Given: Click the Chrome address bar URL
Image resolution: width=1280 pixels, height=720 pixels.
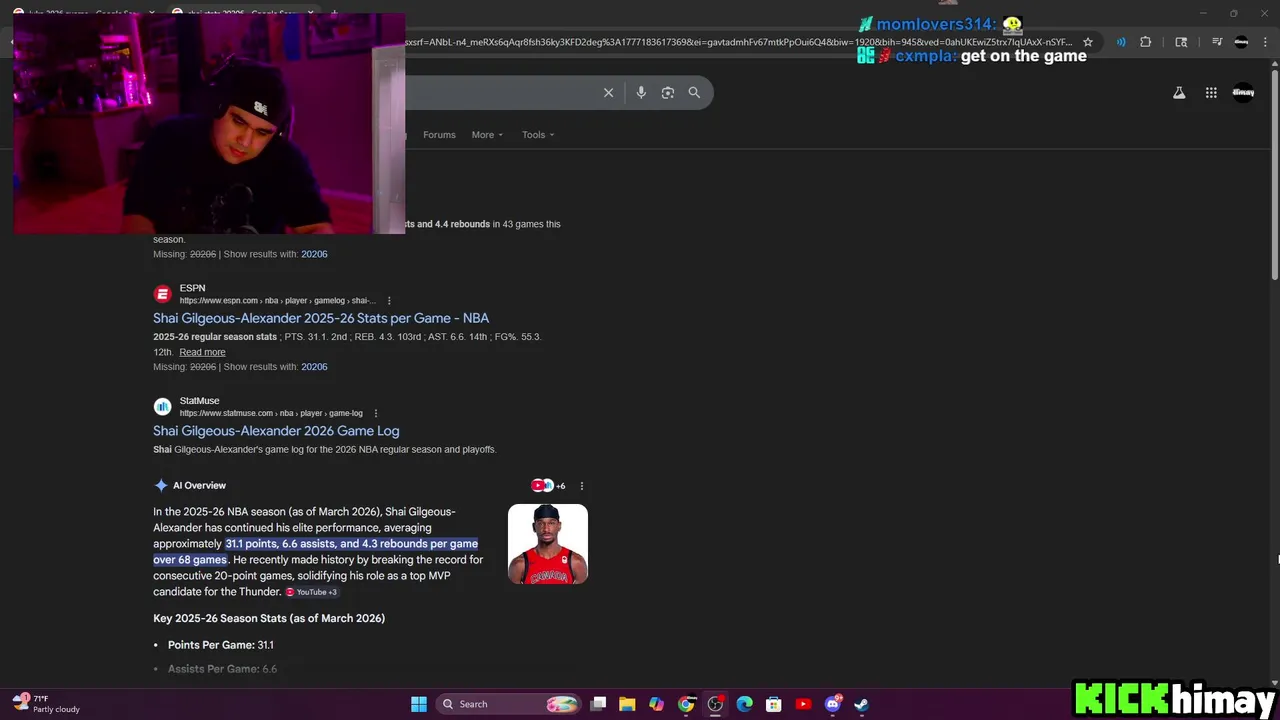Looking at the screenshot, I should click(x=739, y=42).
